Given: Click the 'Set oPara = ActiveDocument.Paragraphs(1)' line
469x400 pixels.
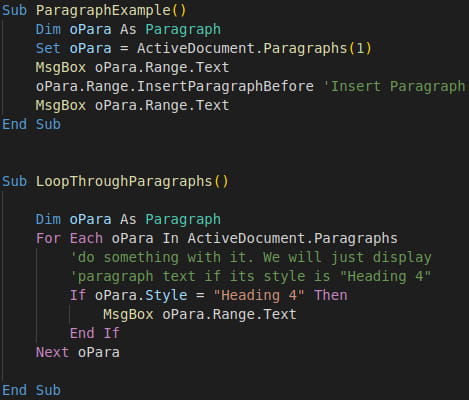Looking at the screenshot, I should pos(204,48).
